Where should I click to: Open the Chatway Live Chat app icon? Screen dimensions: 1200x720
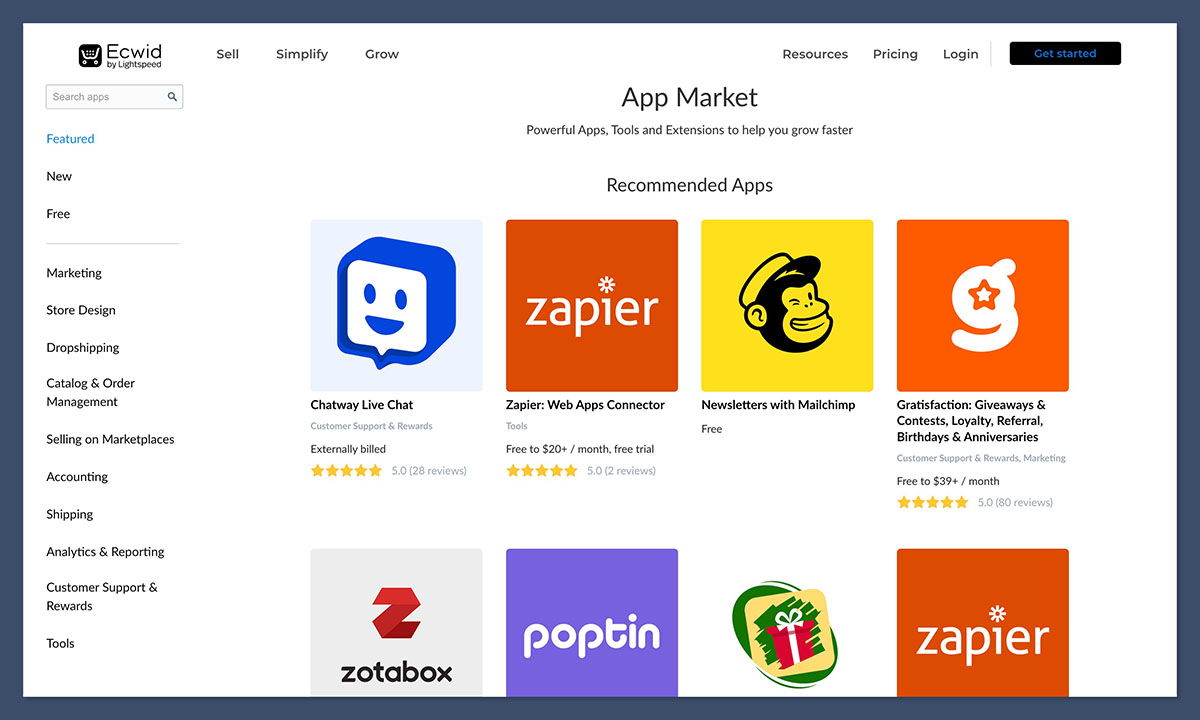coord(396,305)
